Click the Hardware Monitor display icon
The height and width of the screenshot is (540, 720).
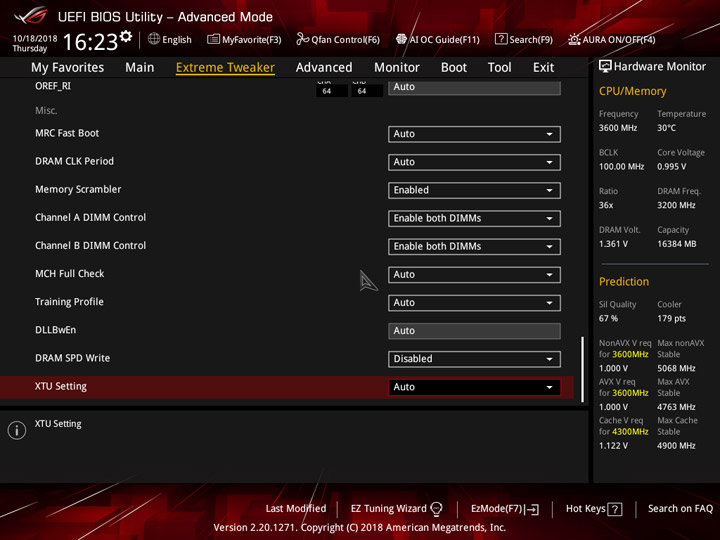pyautogui.click(x=605, y=67)
